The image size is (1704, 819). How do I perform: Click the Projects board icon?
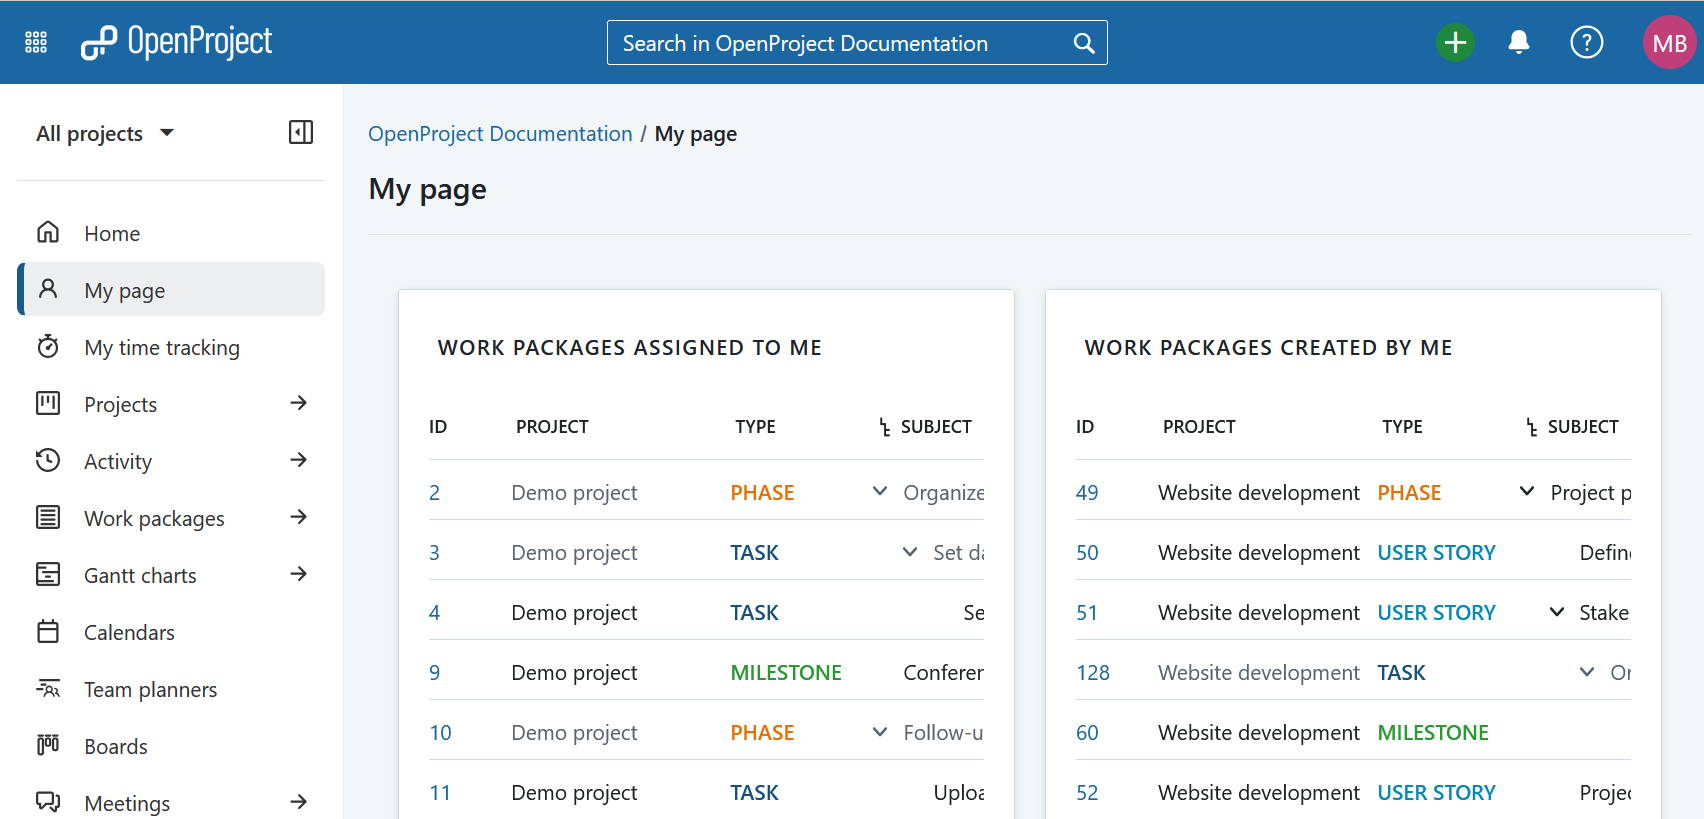pyautogui.click(x=48, y=403)
